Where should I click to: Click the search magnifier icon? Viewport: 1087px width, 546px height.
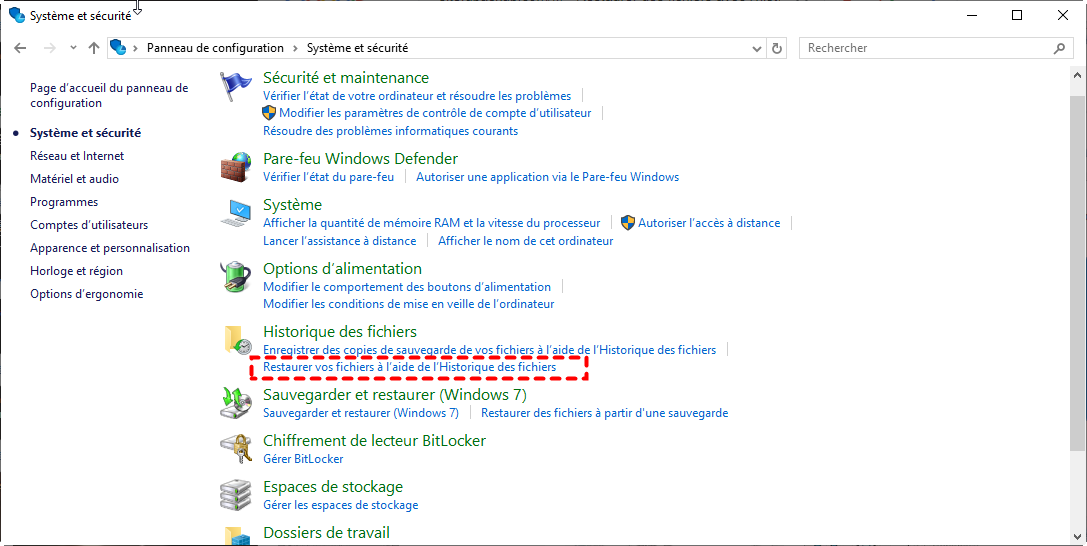pos(1059,48)
